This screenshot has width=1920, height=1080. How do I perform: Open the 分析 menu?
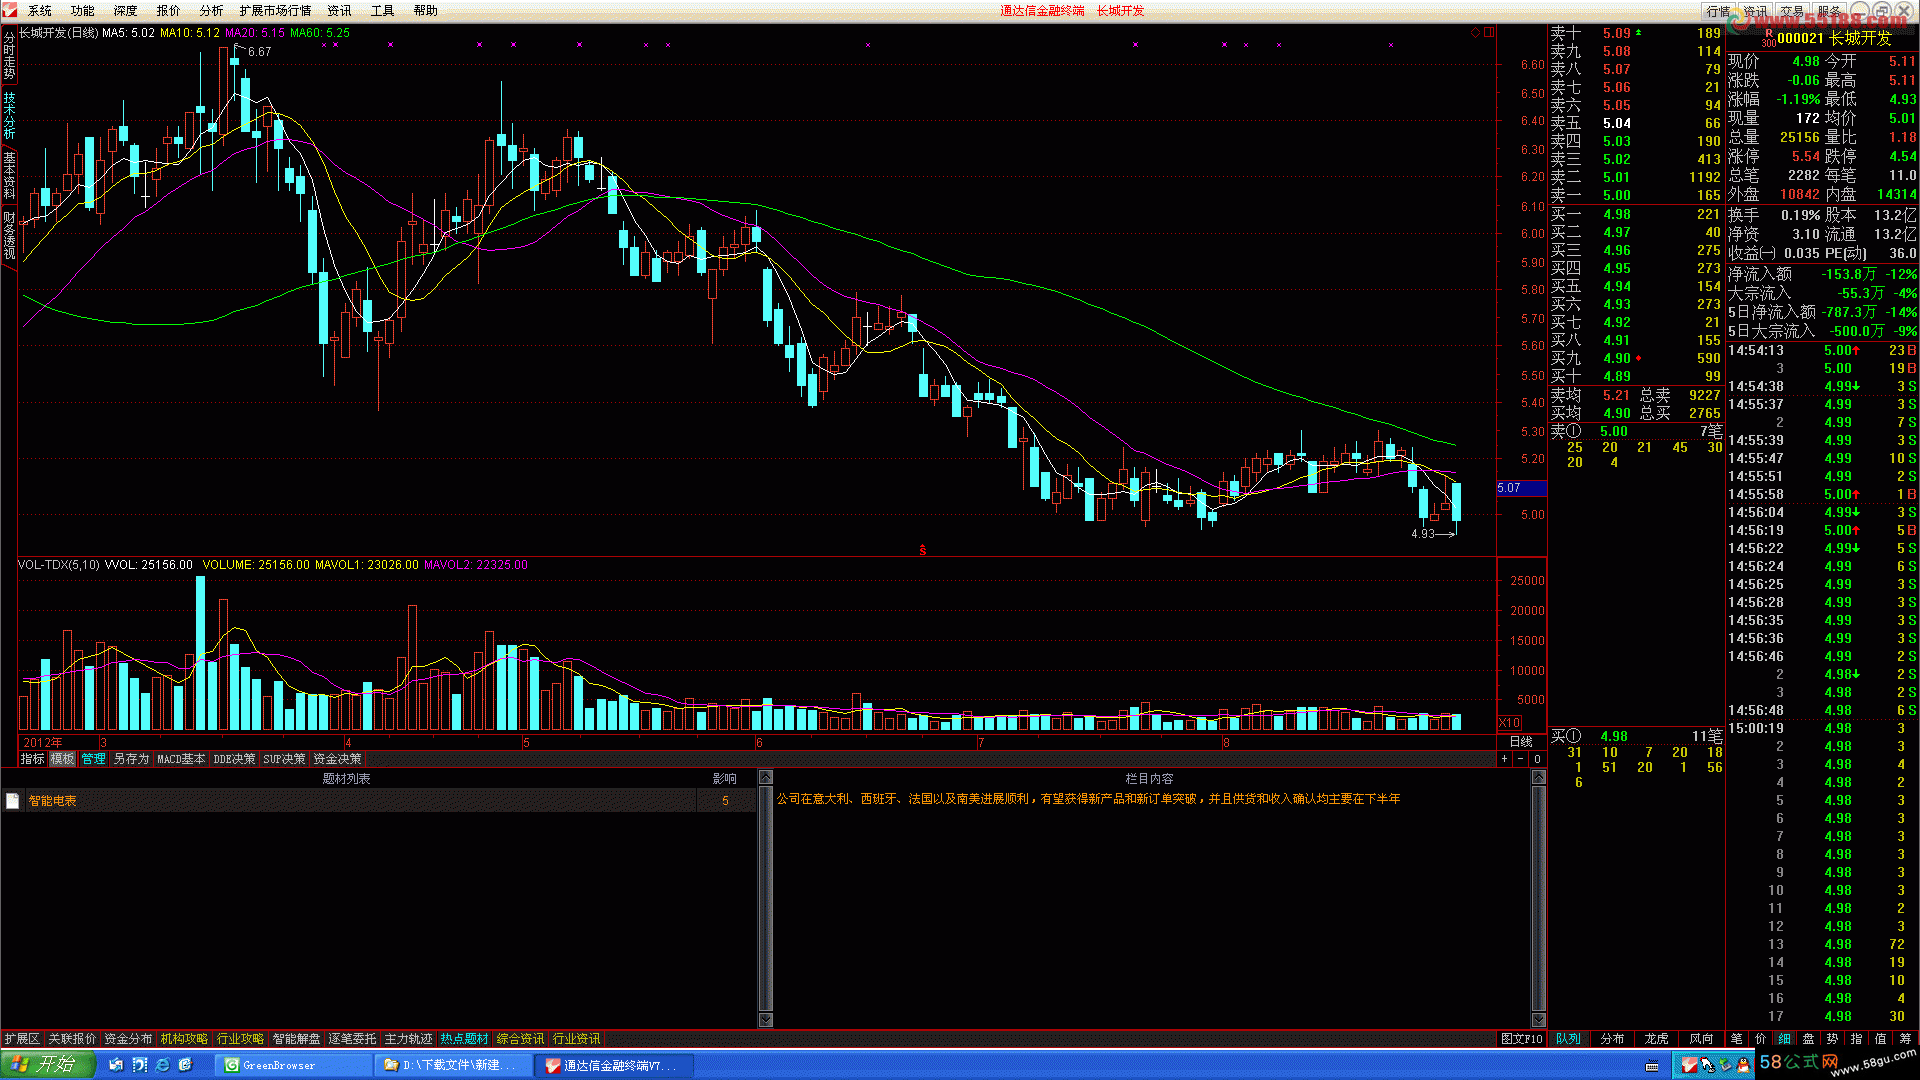click(211, 11)
